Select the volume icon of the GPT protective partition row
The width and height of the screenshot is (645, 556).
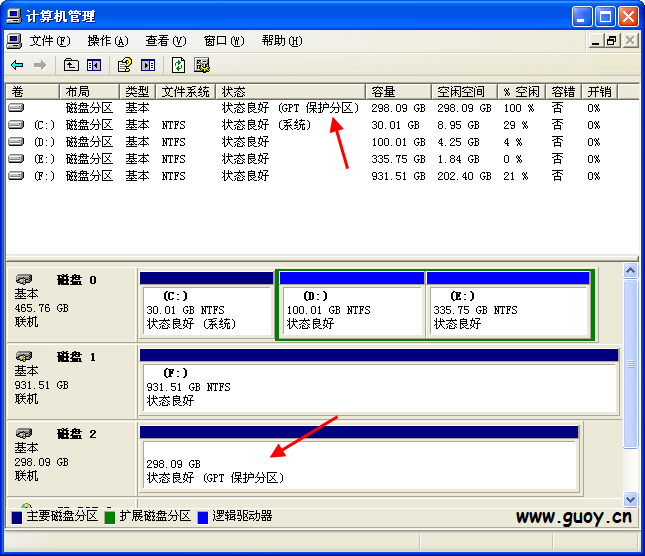click(x=16, y=108)
